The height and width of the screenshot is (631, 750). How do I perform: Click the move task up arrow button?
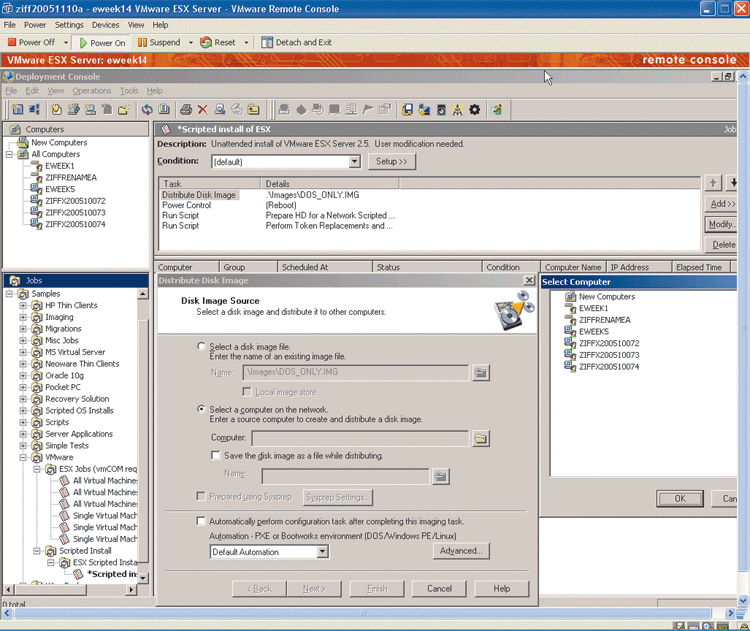713,183
